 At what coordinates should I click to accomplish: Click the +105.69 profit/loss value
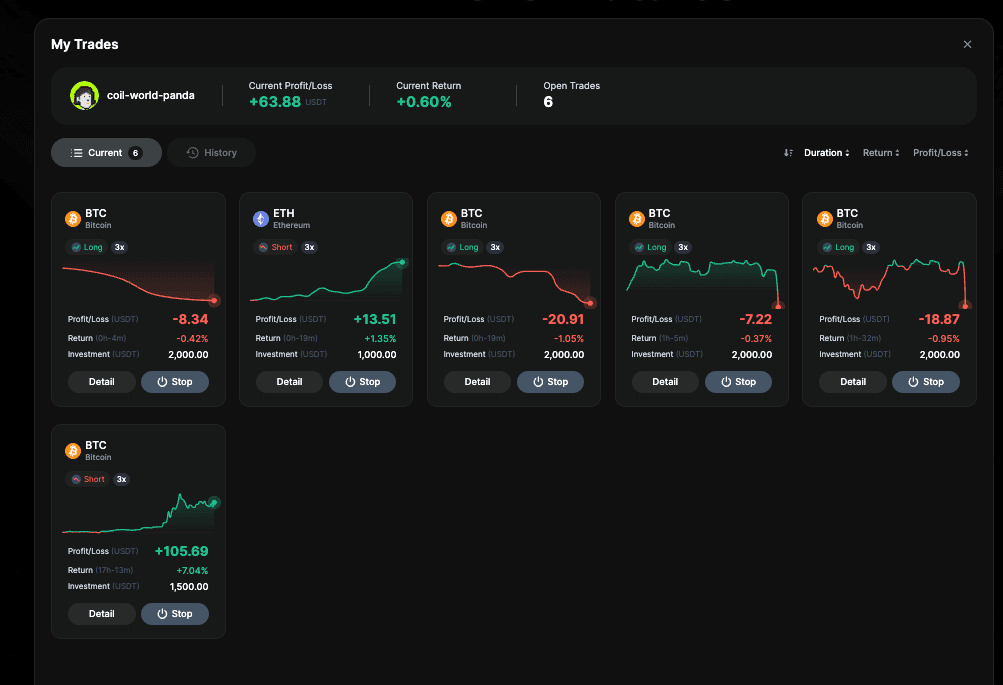coord(182,551)
